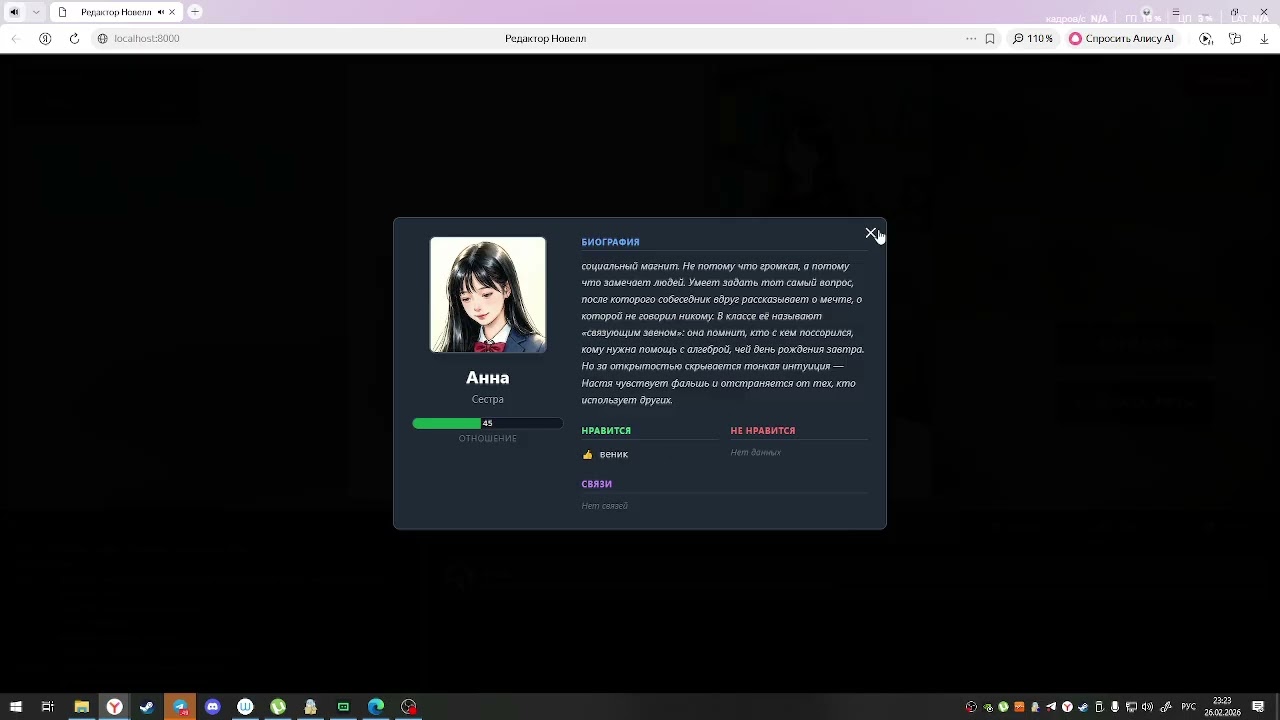Open the Windows notification center

point(1259,708)
